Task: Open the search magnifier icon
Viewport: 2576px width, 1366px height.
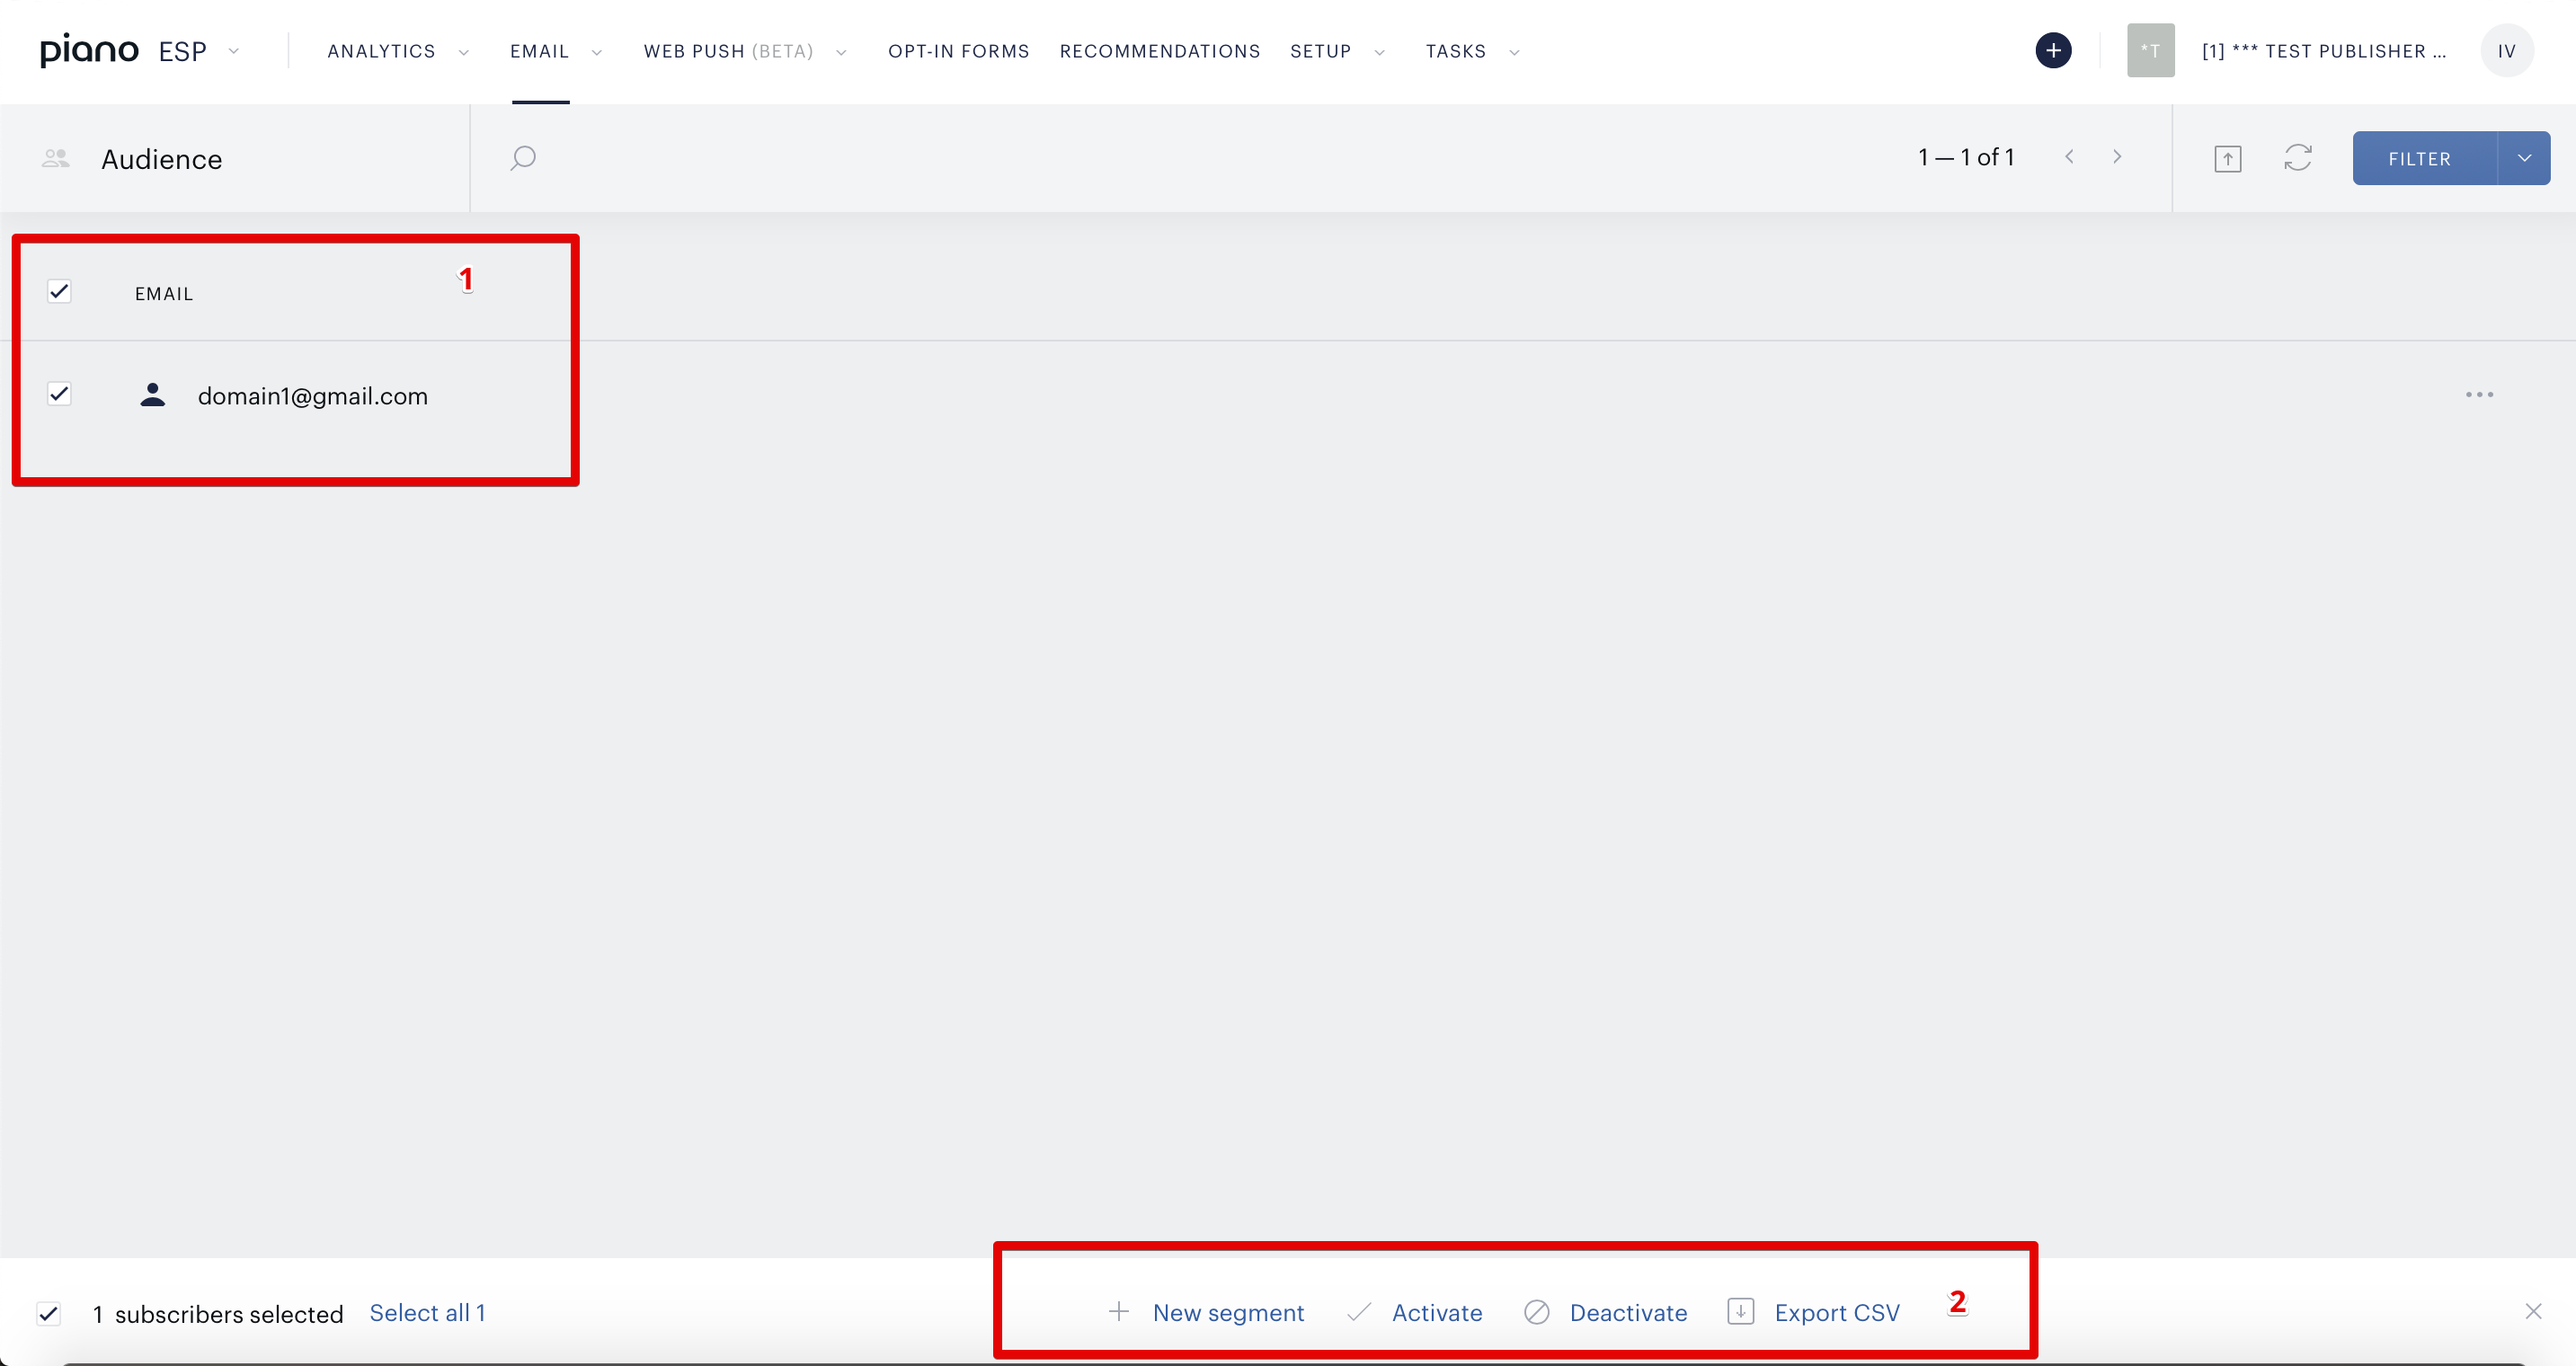Action: pyautogui.click(x=523, y=158)
